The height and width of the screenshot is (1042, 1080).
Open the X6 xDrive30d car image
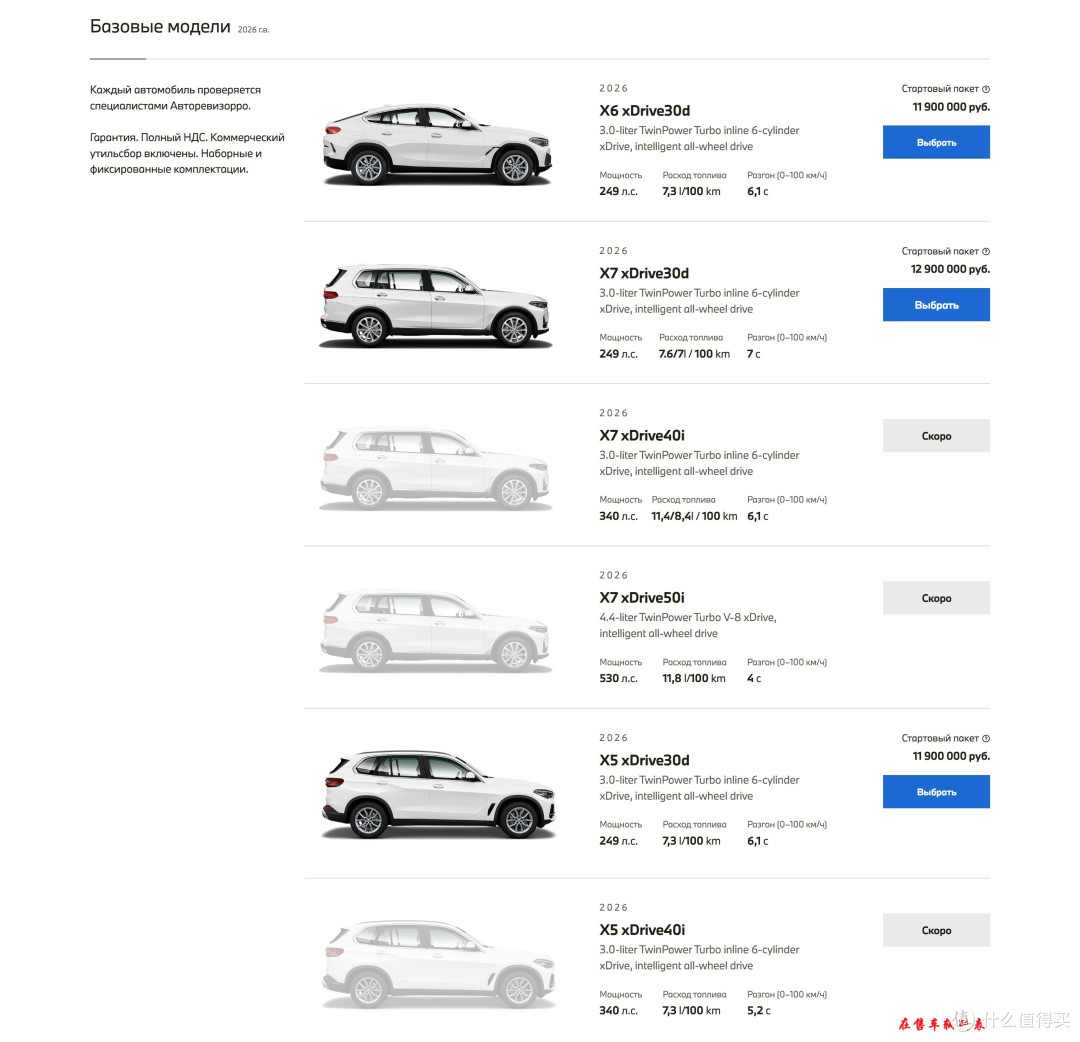[437, 145]
